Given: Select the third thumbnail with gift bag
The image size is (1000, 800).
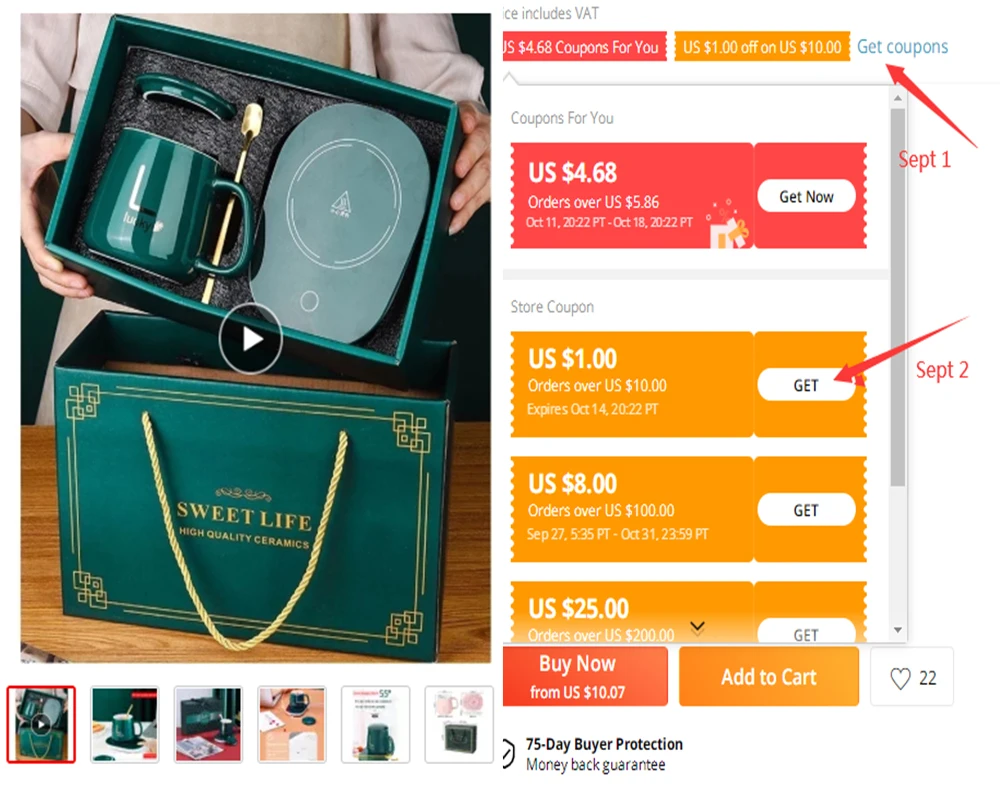Looking at the screenshot, I should click(209, 725).
